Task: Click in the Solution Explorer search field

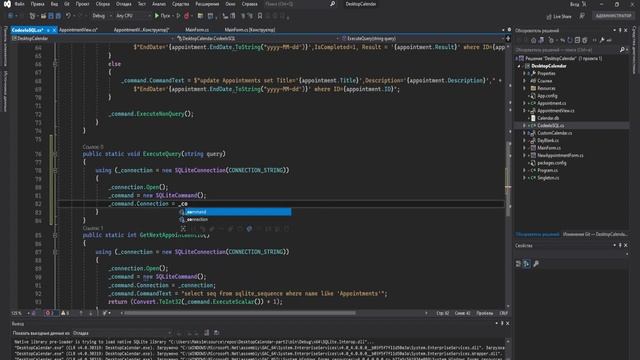Action: 567,50
